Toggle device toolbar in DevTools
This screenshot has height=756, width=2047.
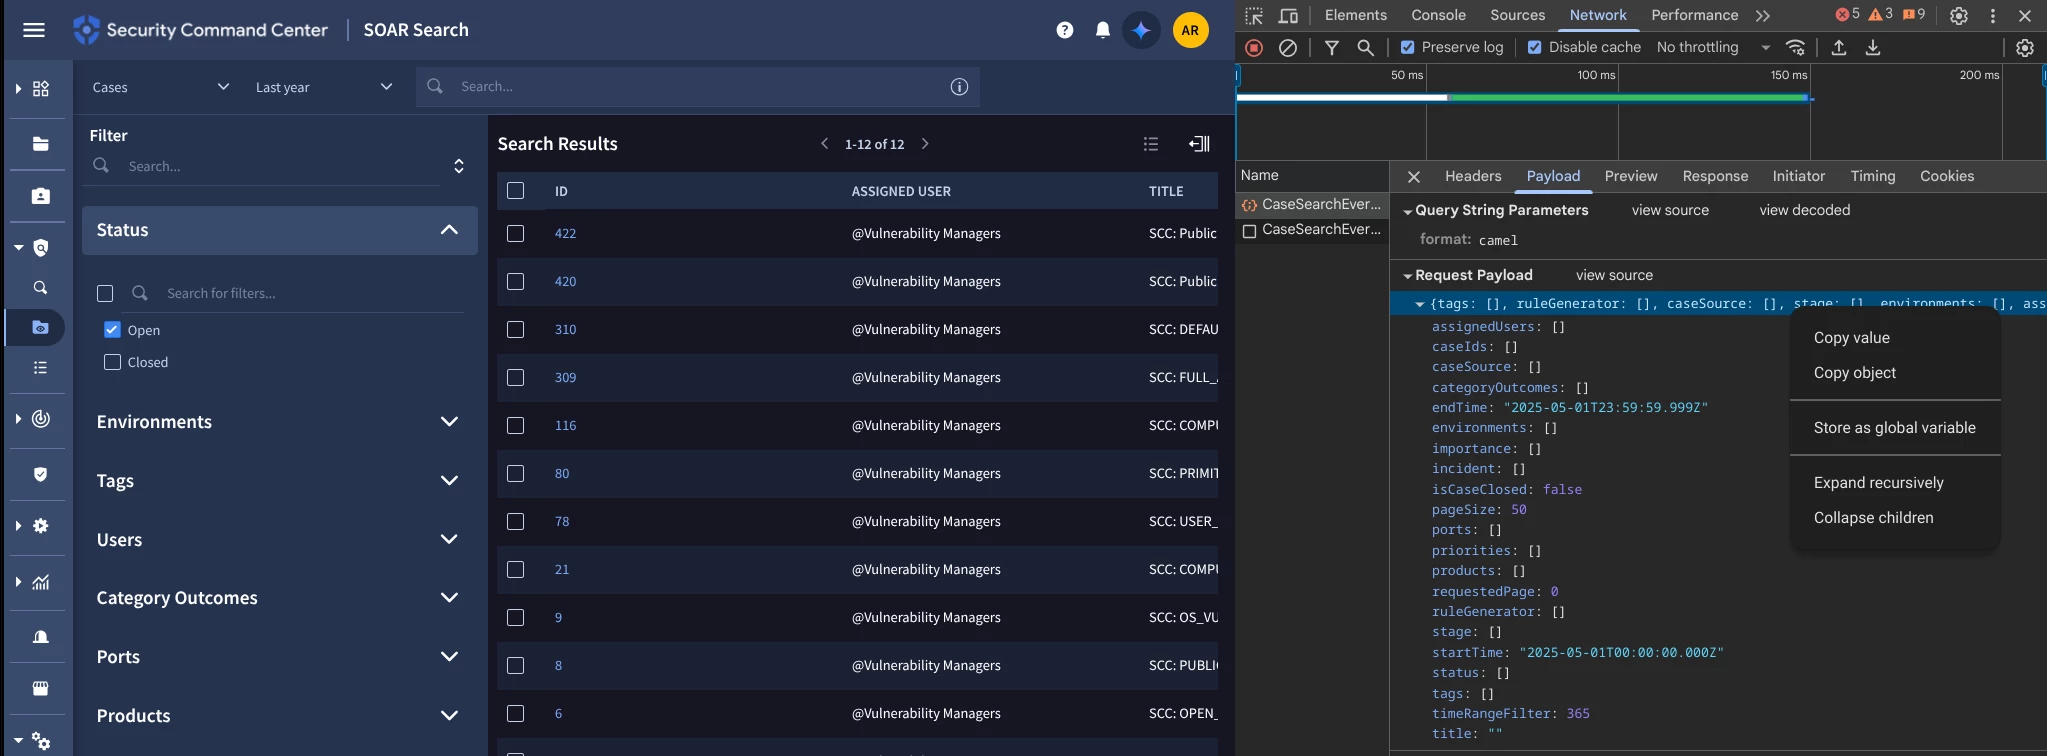[x=1288, y=15]
